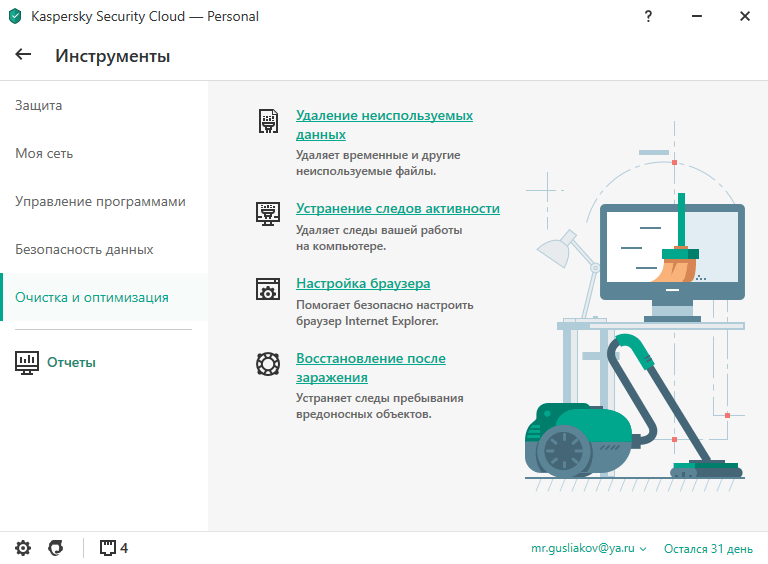Click the unused data cleanup icon
The width and height of the screenshot is (768, 564).
pos(268,121)
